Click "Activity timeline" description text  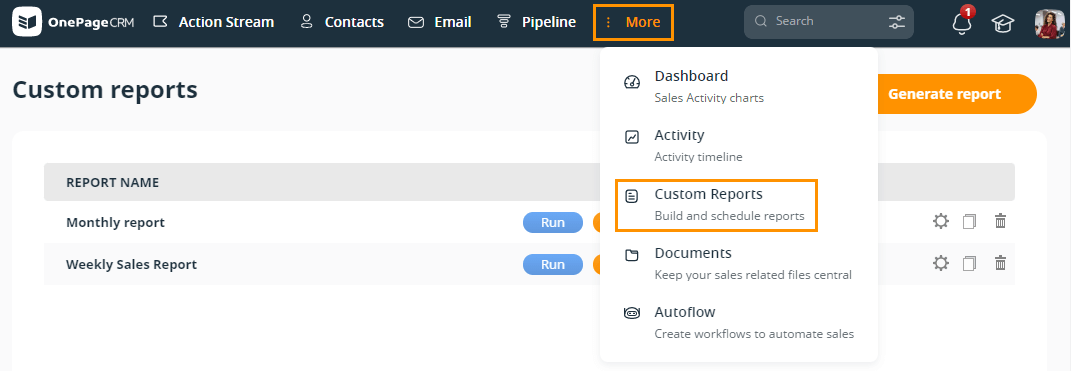point(698,157)
